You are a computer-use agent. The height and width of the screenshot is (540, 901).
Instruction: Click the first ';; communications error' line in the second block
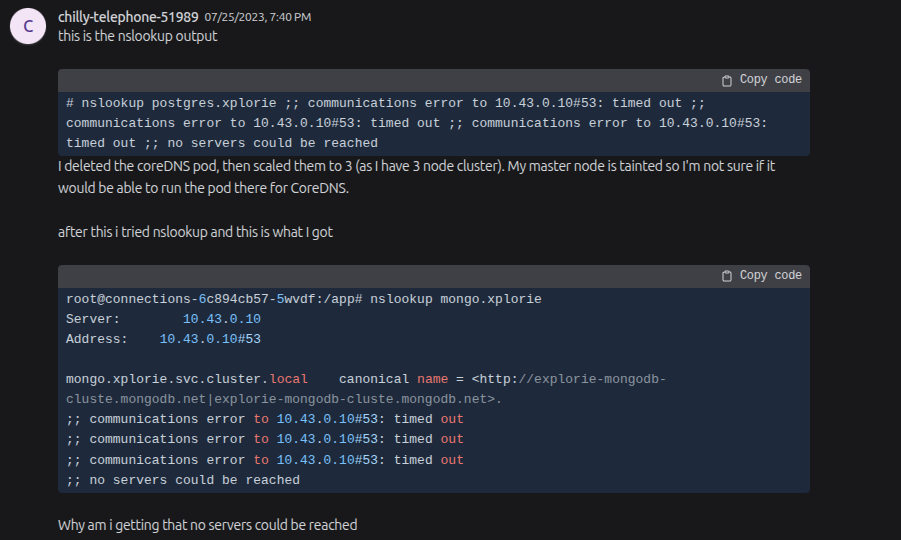(x=265, y=419)
